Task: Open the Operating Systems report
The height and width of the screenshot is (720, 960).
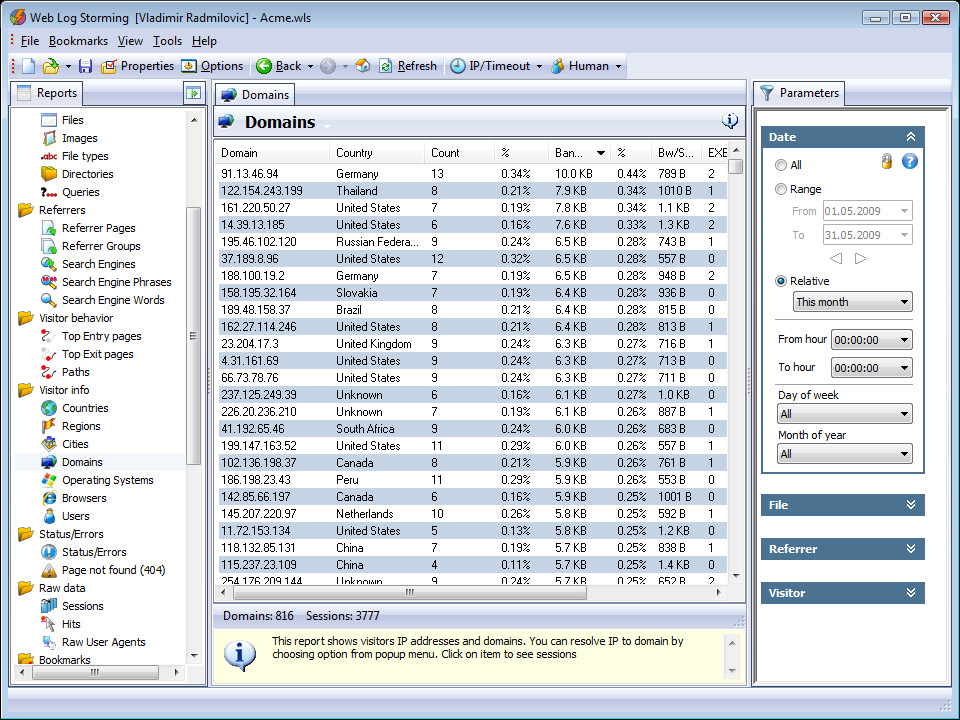Action: 97,481
